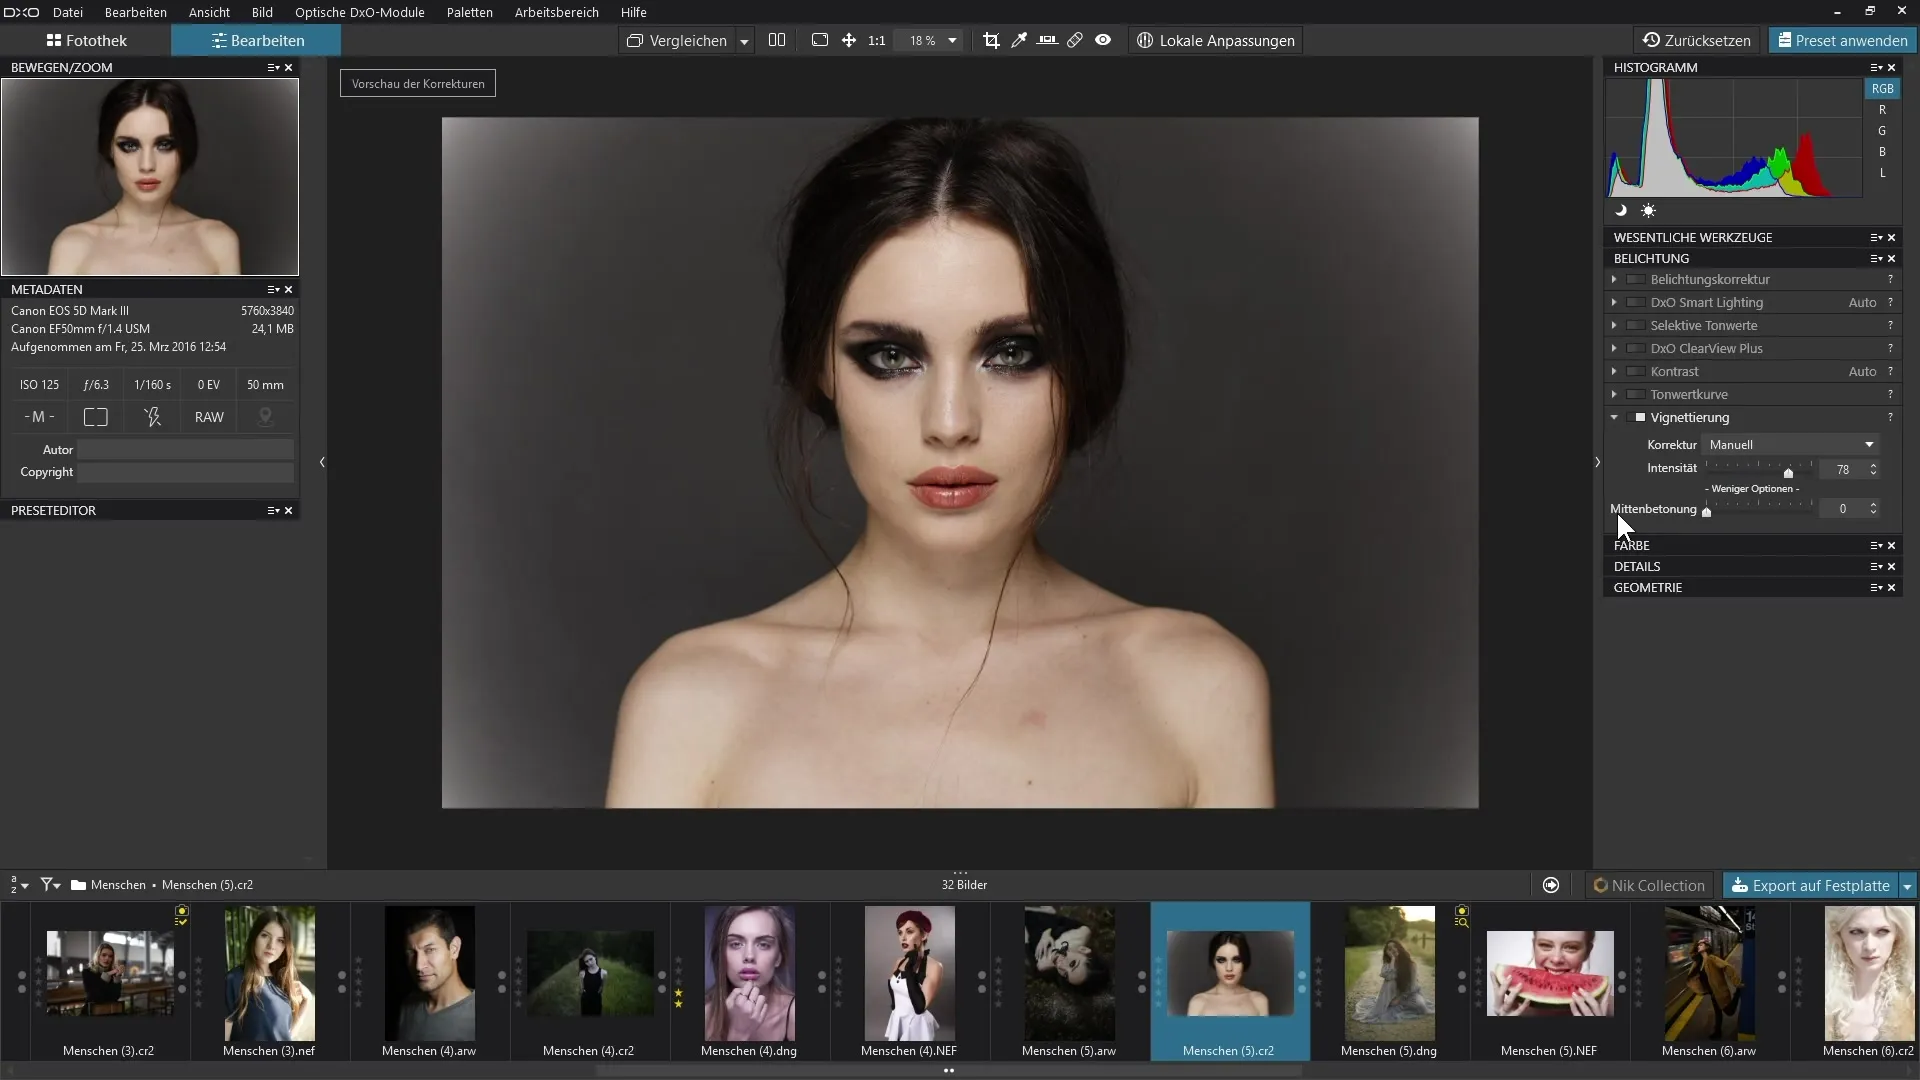The height and width of the screenshot is (1080, 1920).
Task: Expand the Selektive Tonwerte section
Action: tap(1614, 326)
